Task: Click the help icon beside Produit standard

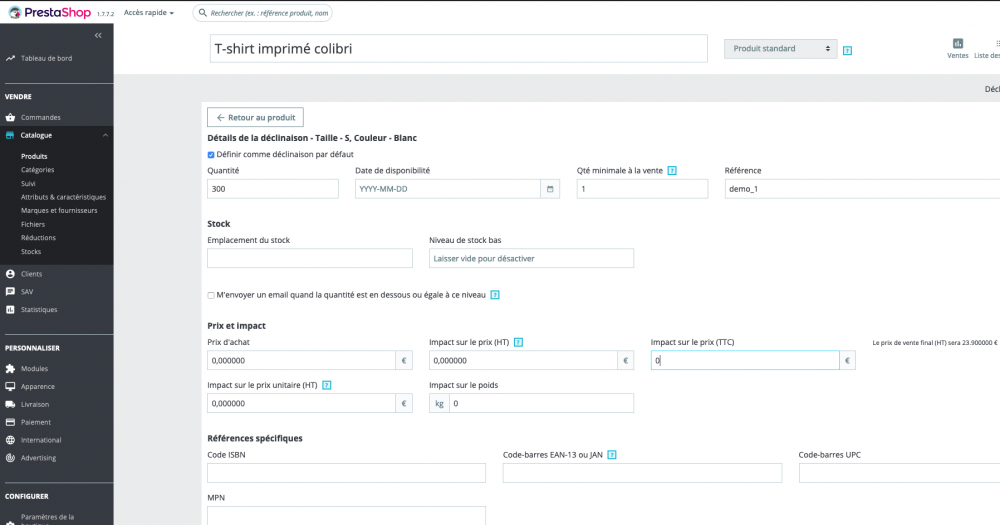Action: click(x=848, y=50)
